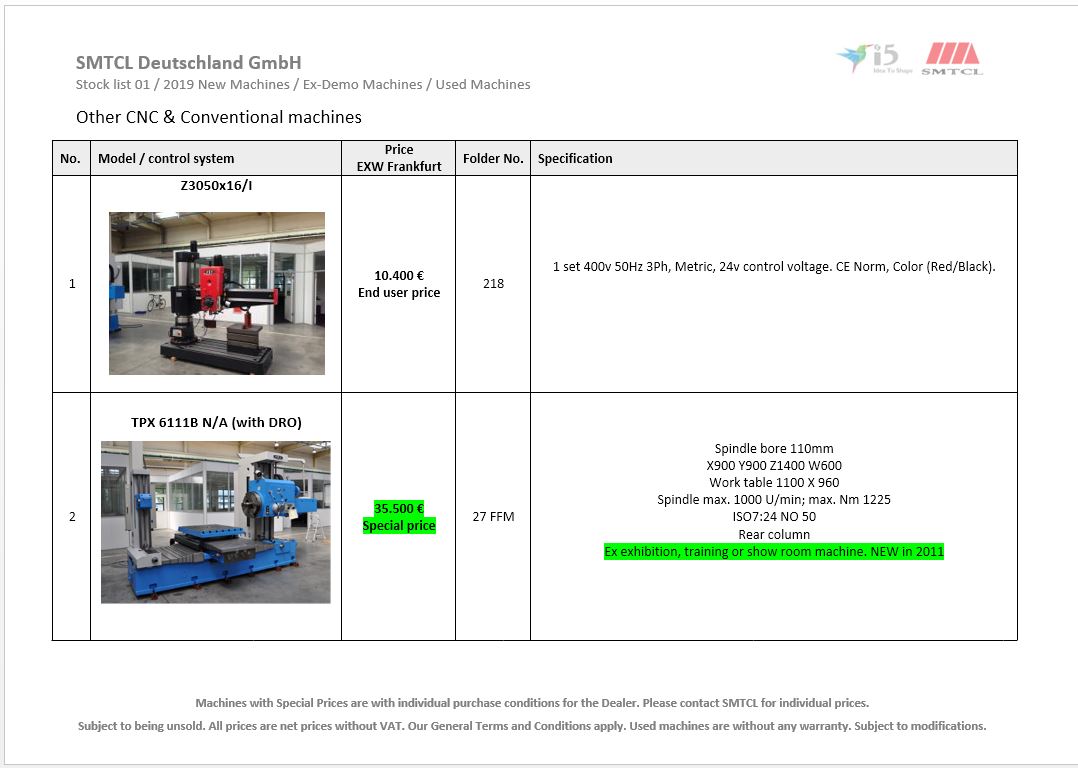Image resolution: width=1078 pixels, height=768 pixels.
Task: Click the i5 hummingbird logo
Action: pyautogui.click(x=874, y=58)
